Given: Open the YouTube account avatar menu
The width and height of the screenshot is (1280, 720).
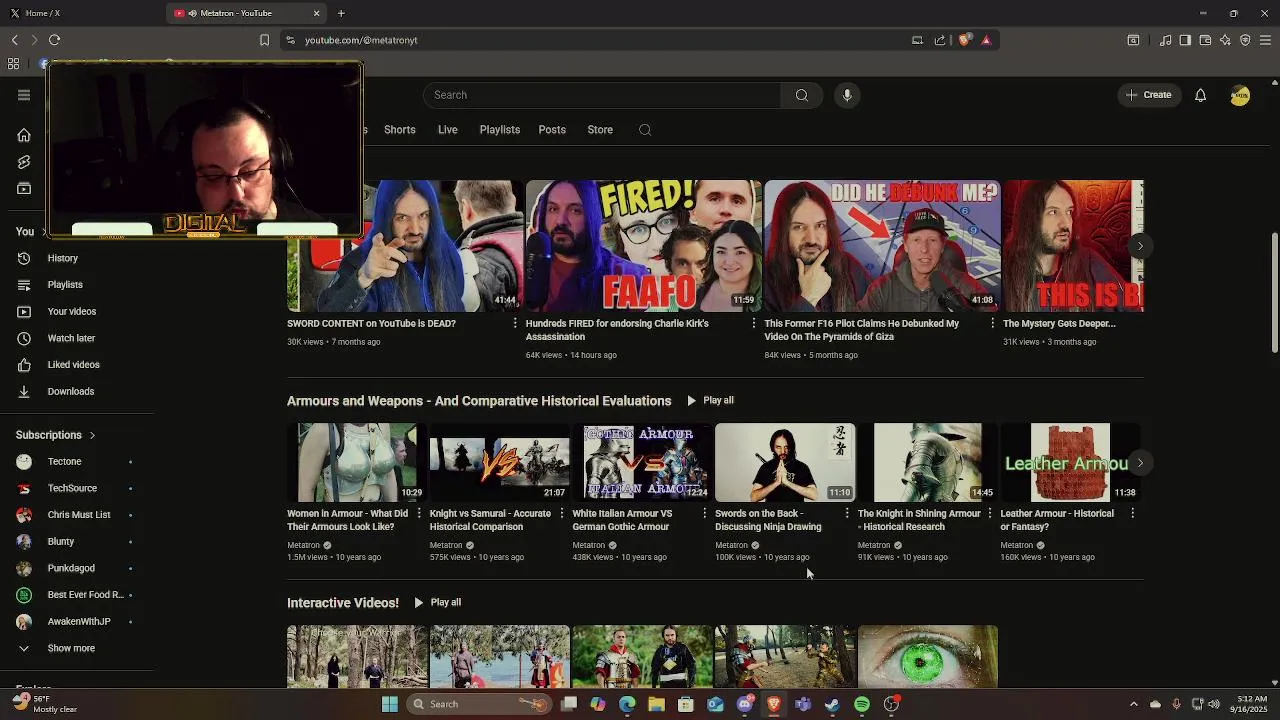Looking at the screenshot, I should coord(1240,95).
